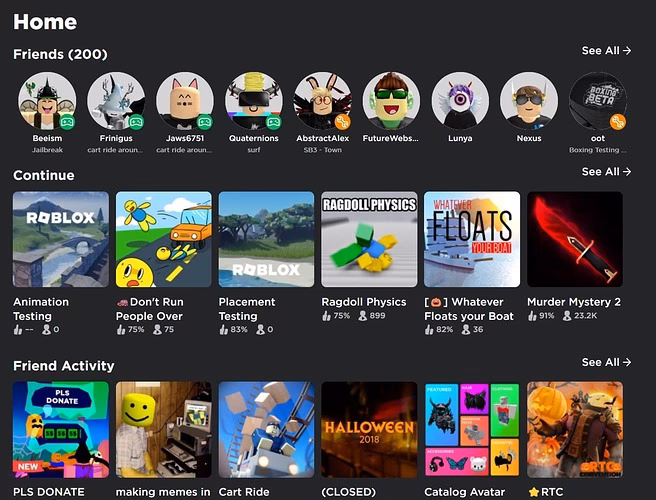Click AbstractAlex avatar icon

point(323,101)
